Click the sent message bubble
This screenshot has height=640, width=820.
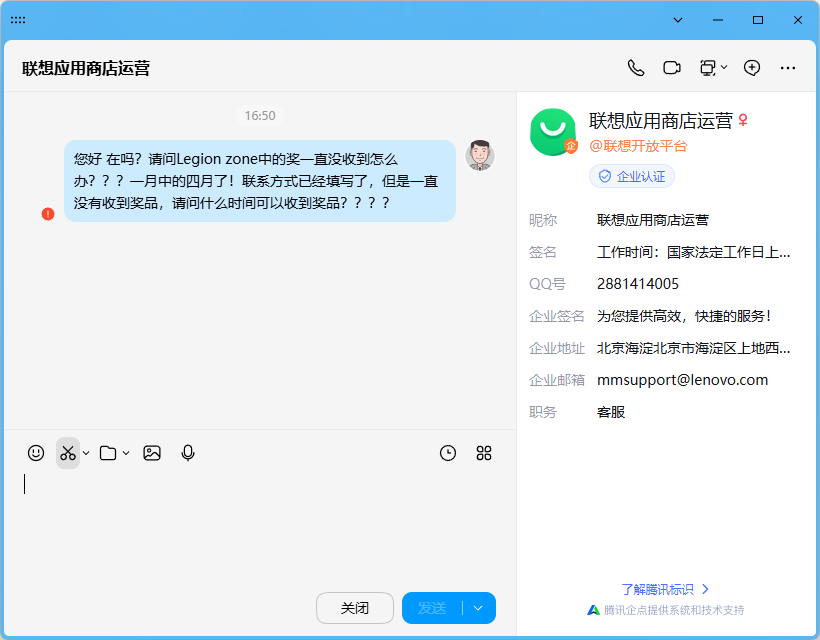click(260, 181)
